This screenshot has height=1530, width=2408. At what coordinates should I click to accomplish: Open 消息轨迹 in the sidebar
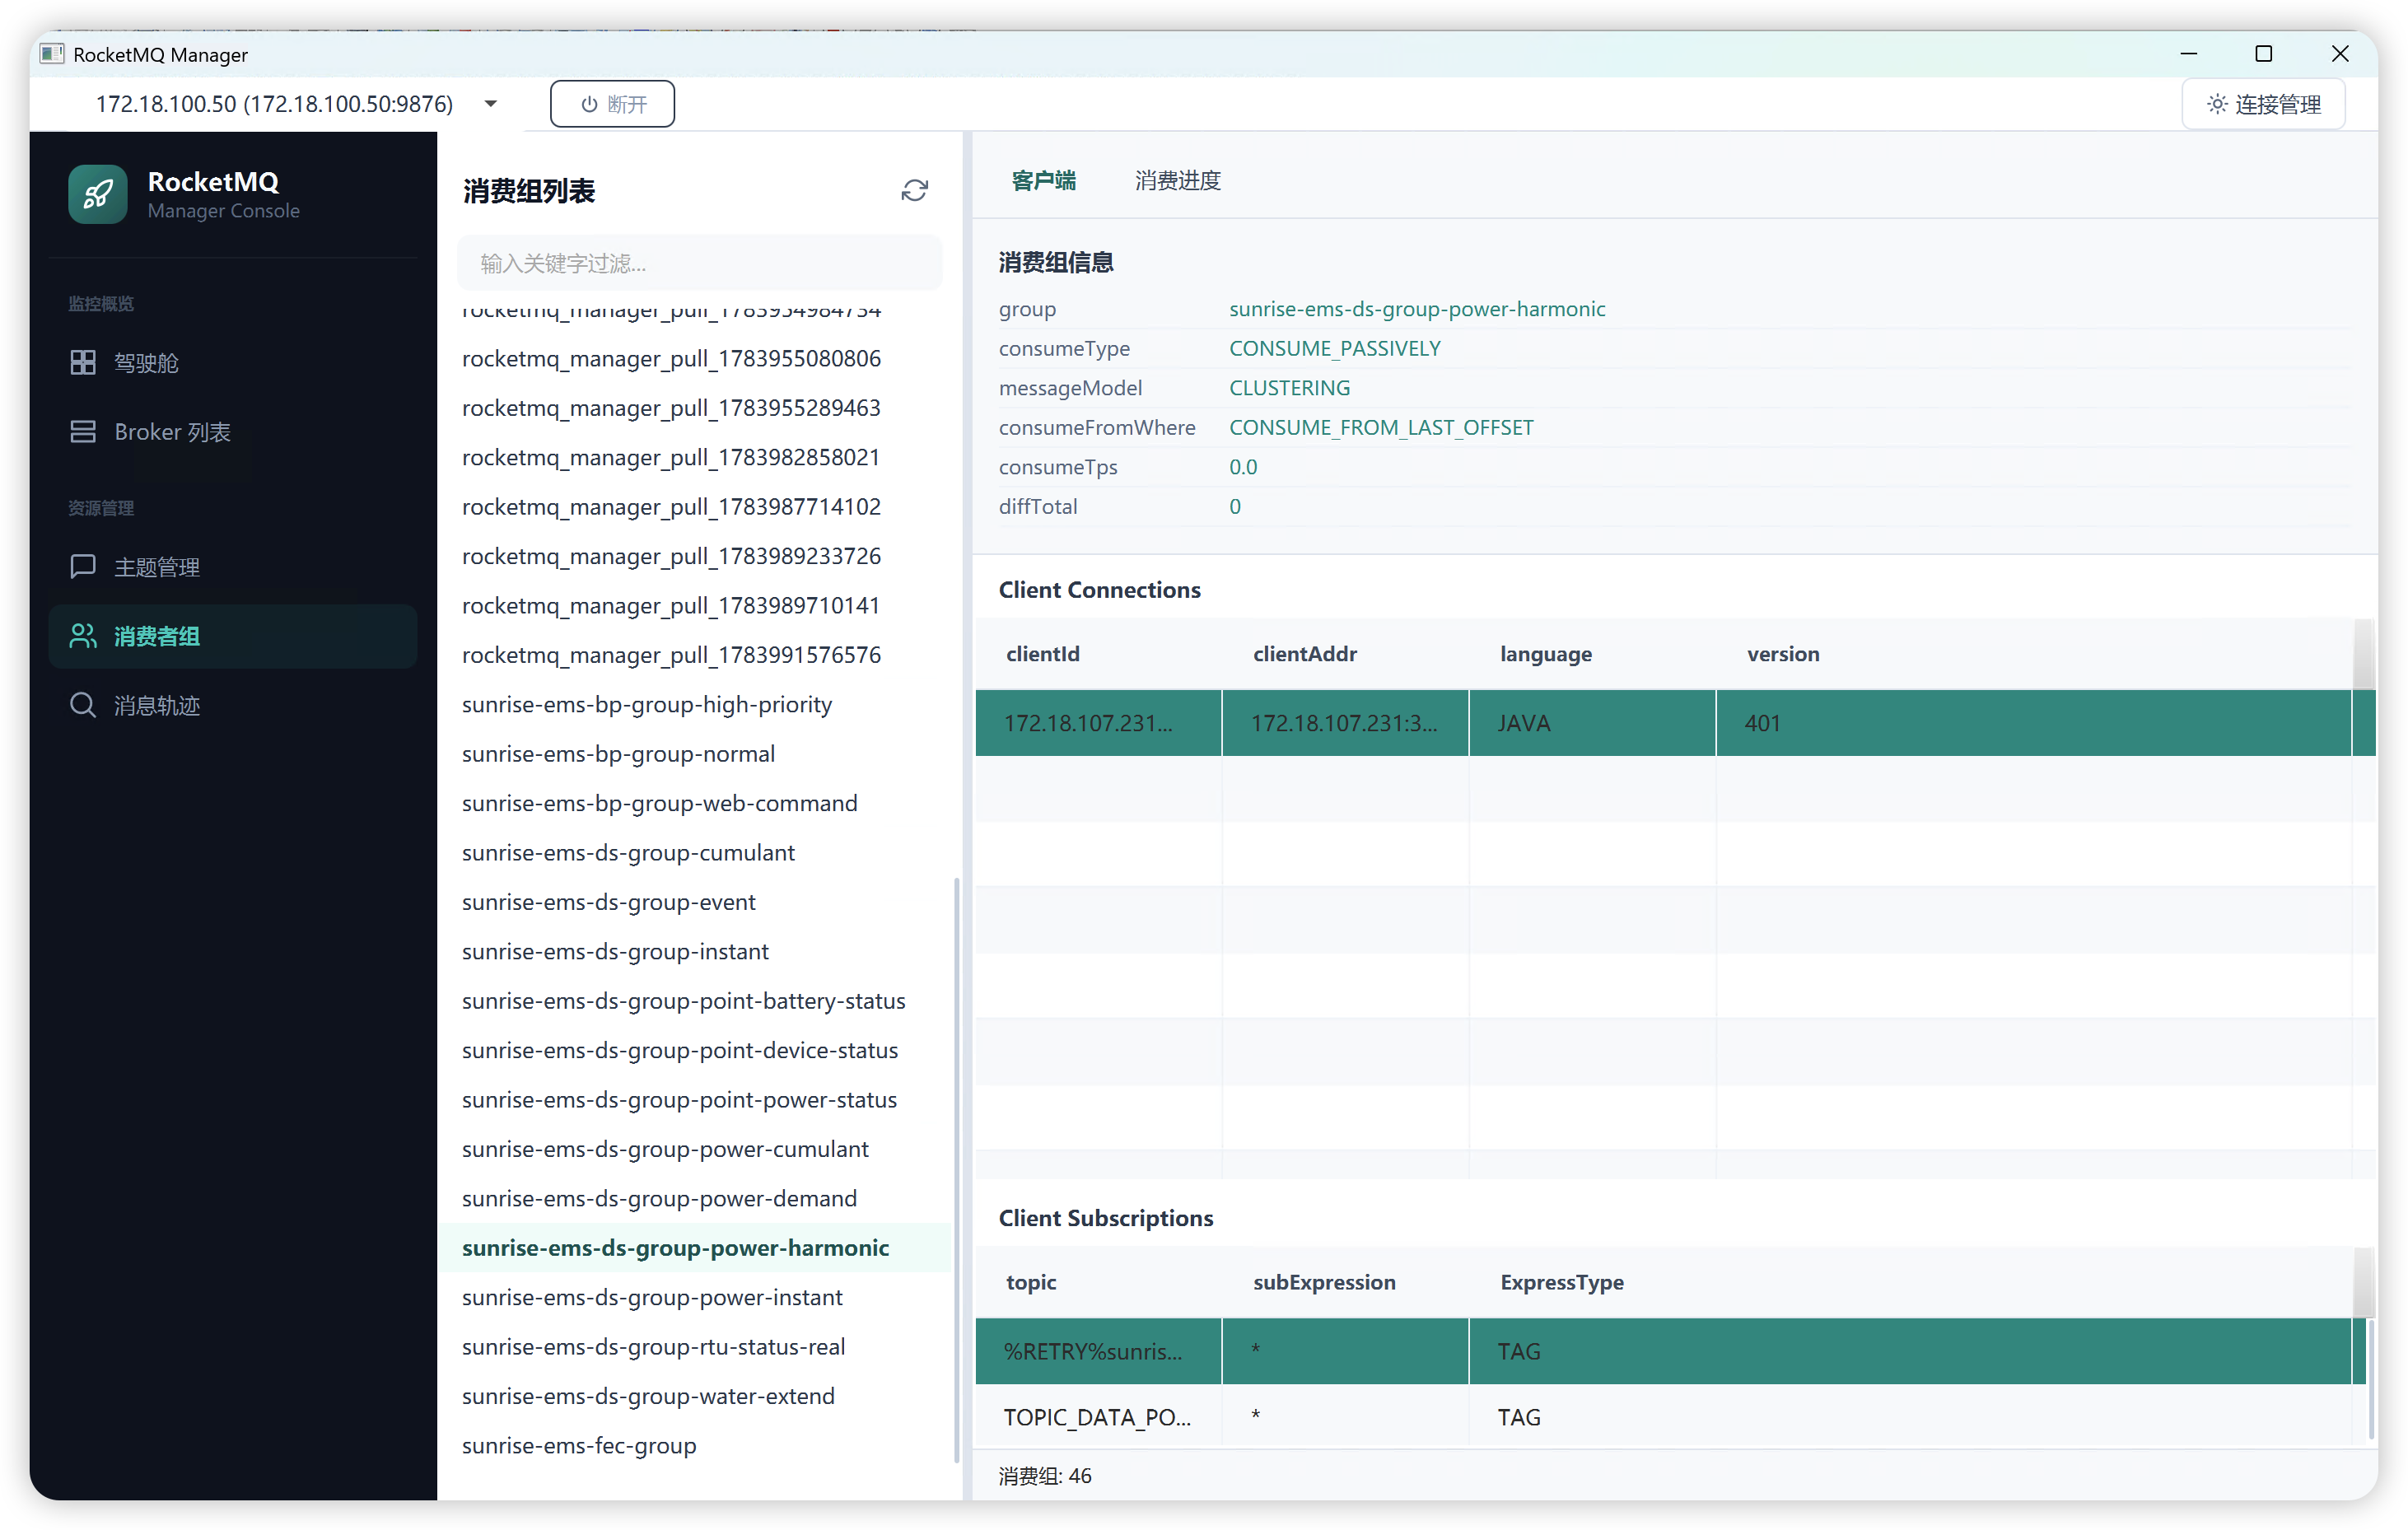tap(233, 705)
